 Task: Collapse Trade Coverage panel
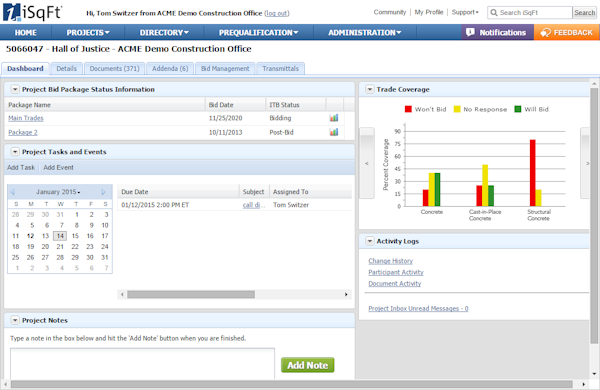coord(370,89)
